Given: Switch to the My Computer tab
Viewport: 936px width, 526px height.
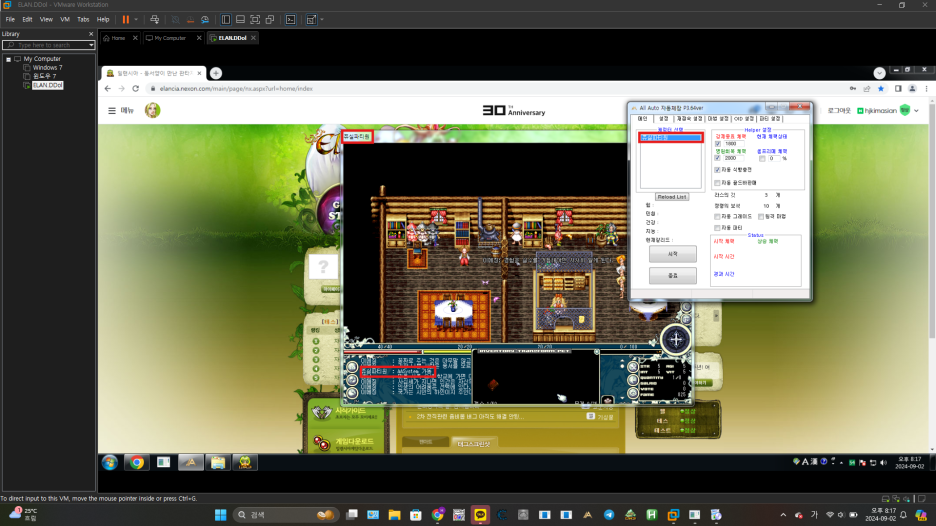Looking at the screenshot, I should coord(170,38).
